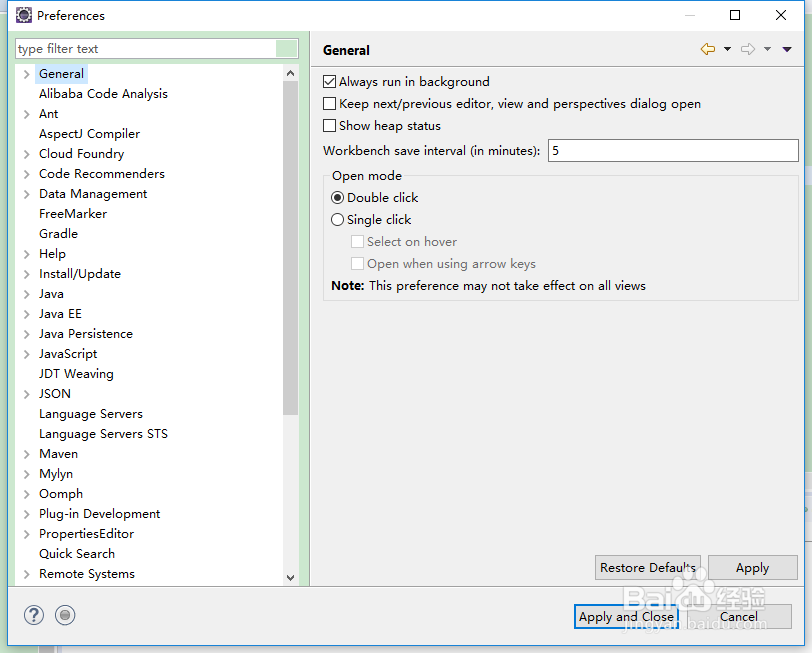
Task: Click the Apply button
Action: 752,568
